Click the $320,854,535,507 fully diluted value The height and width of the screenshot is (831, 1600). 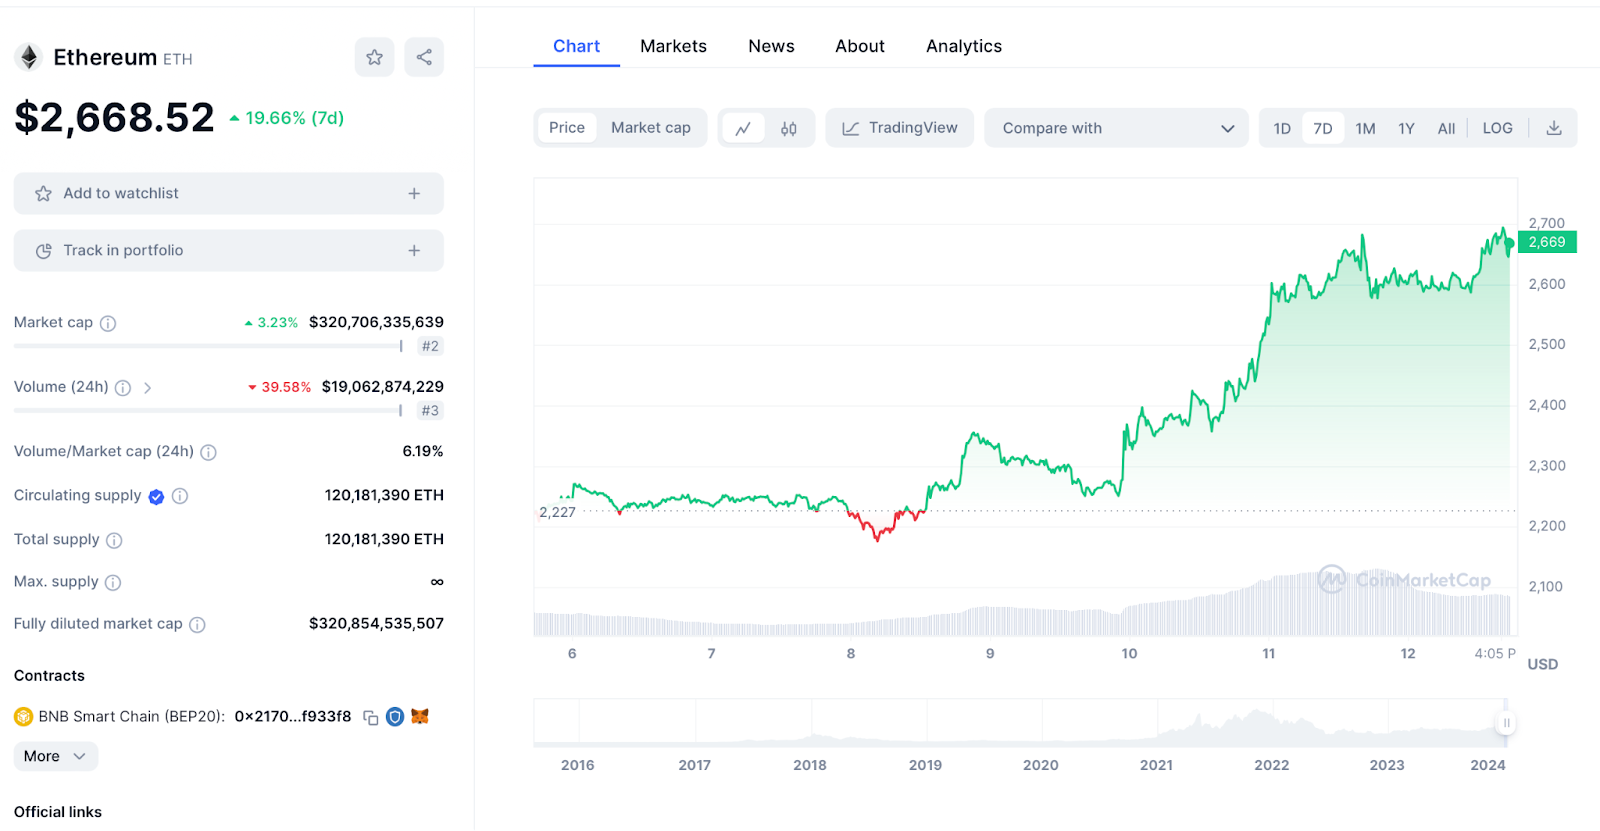pos(376,624)
